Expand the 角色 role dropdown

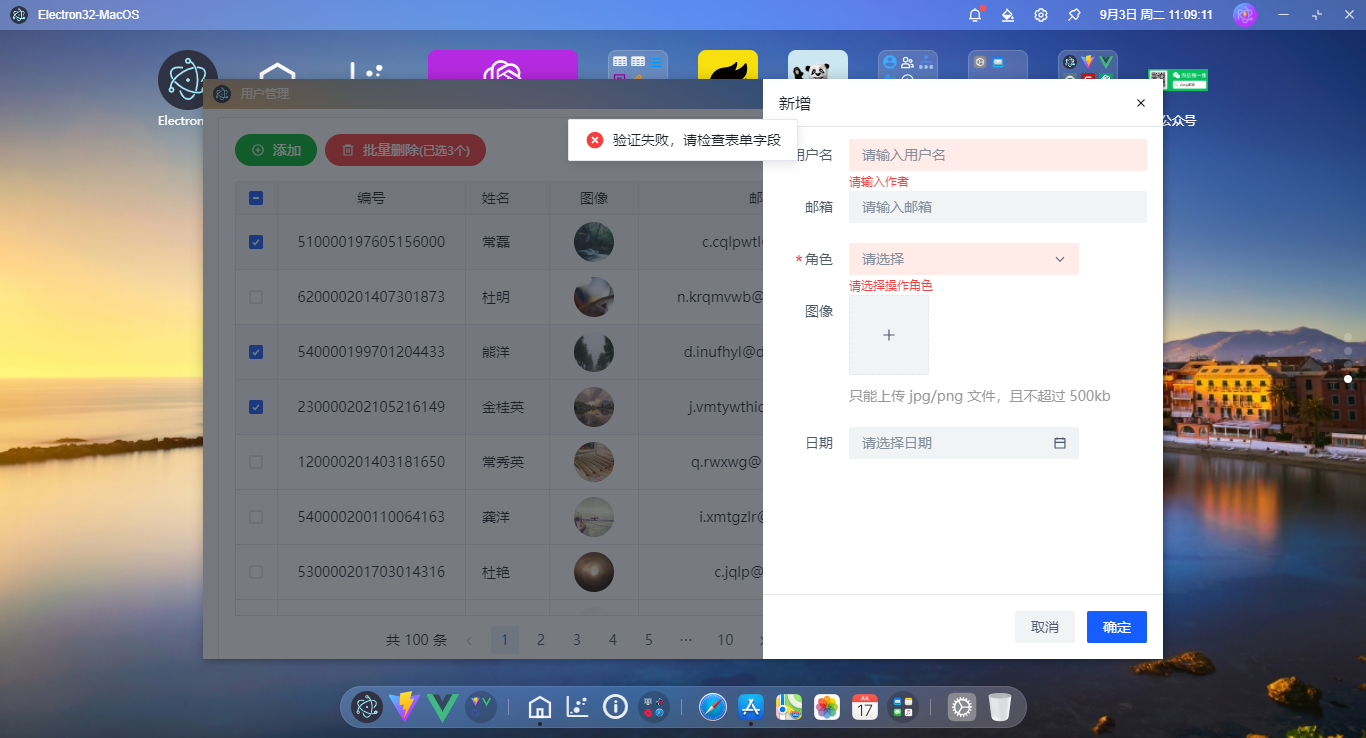pos(963,259)
